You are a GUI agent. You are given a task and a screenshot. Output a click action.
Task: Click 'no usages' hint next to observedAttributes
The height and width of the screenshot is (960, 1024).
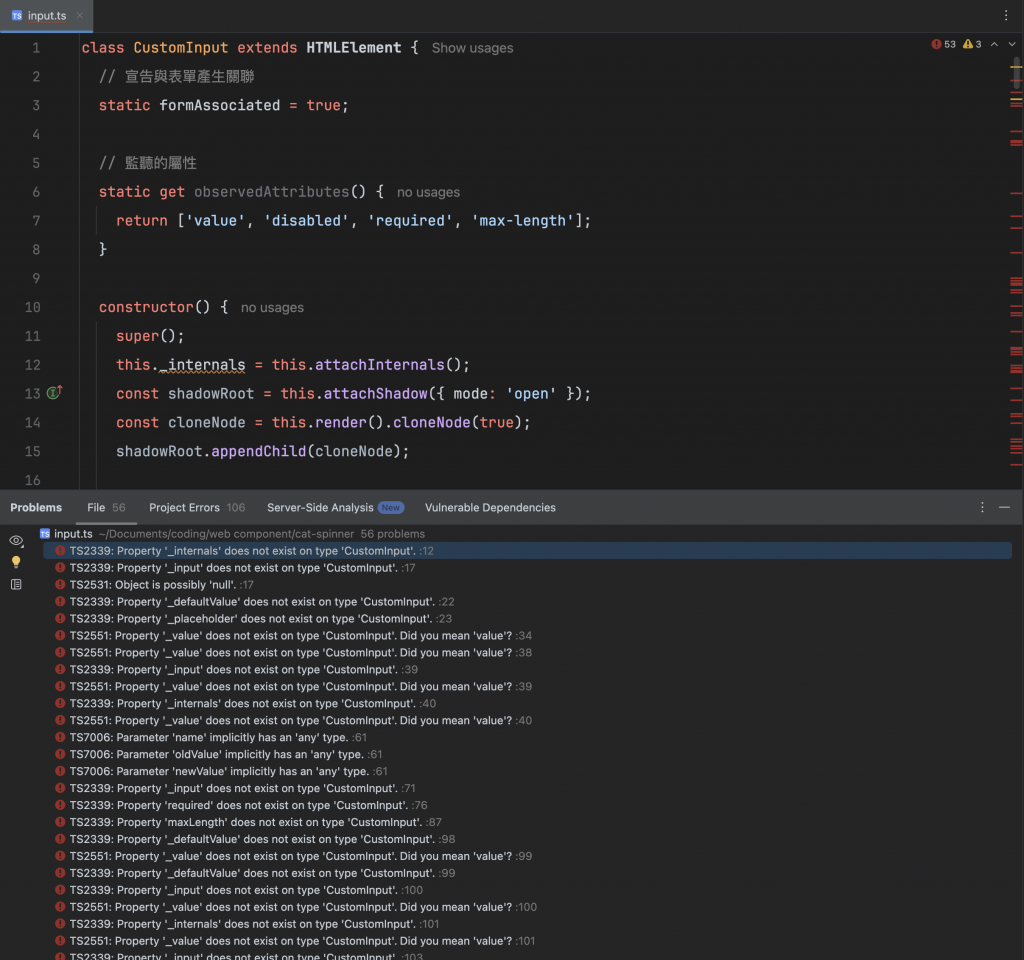click(428, 192)
